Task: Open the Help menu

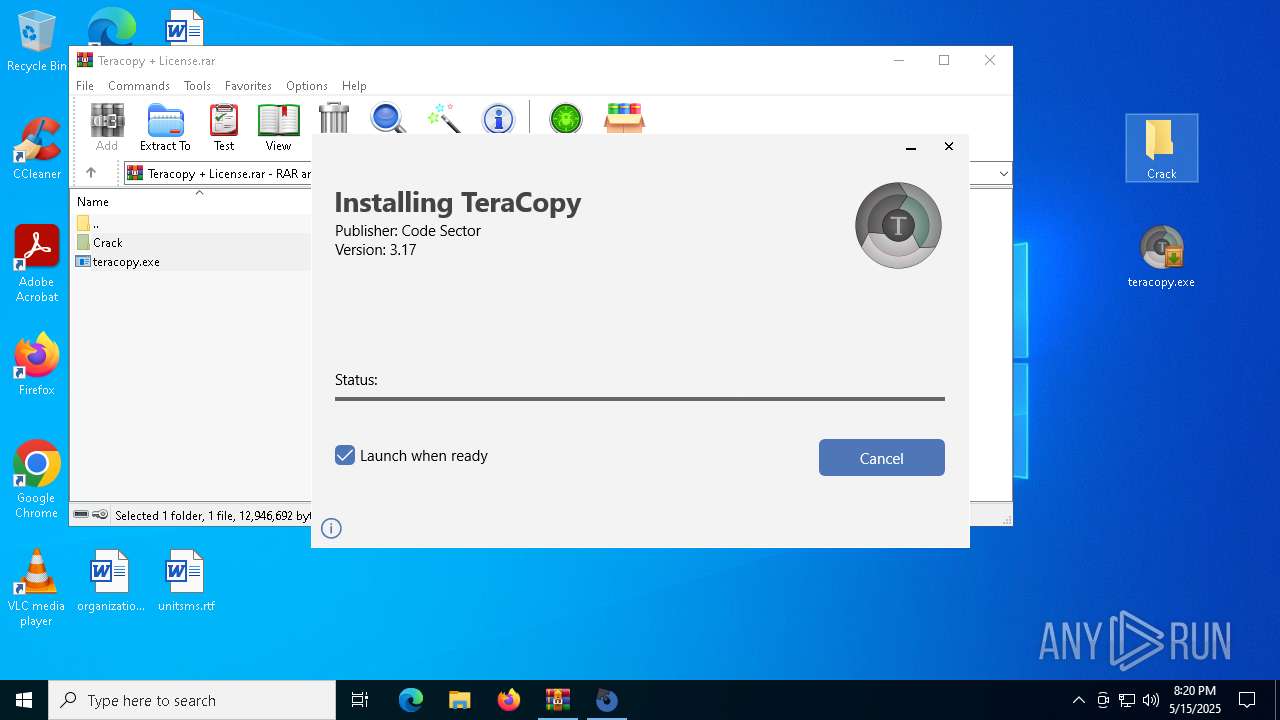Action: [x=354, y=86]
